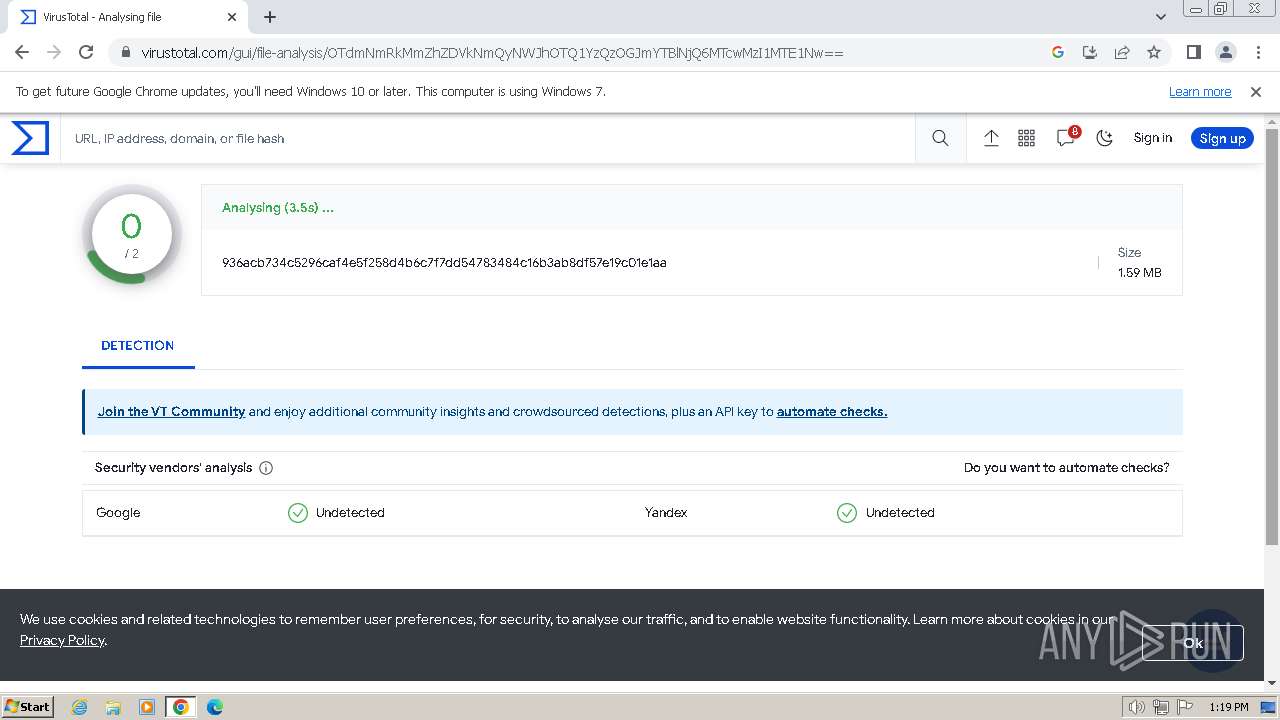The width and height of the screenshot is (1280, 720).
Task: Click the Yandex undetected checkmark icon
Action: (847, 513)
